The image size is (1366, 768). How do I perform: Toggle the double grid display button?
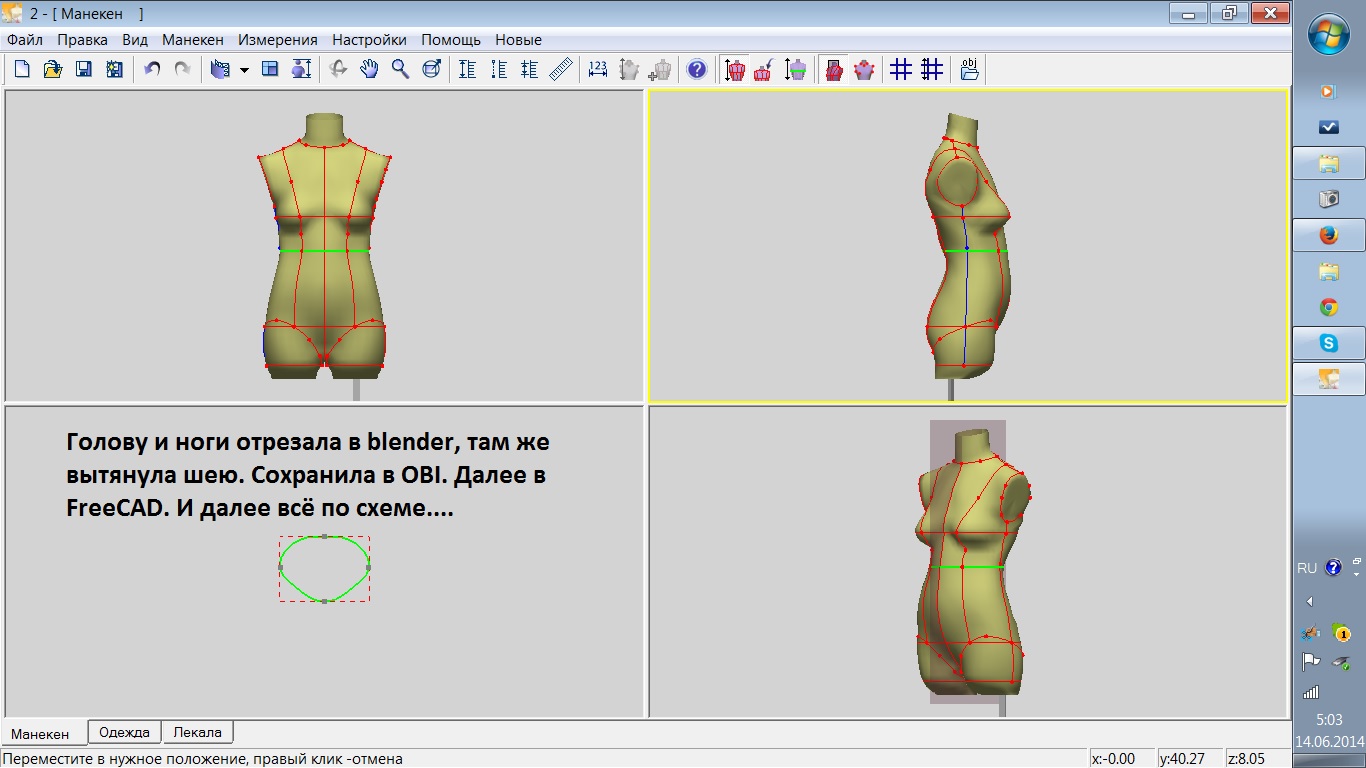point(932,69)
